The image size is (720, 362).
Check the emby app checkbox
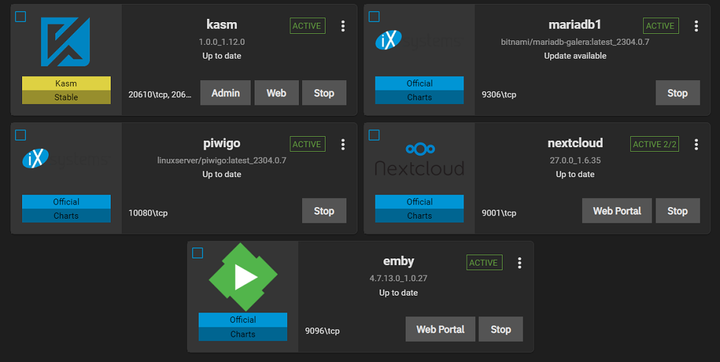coord(197,253)
